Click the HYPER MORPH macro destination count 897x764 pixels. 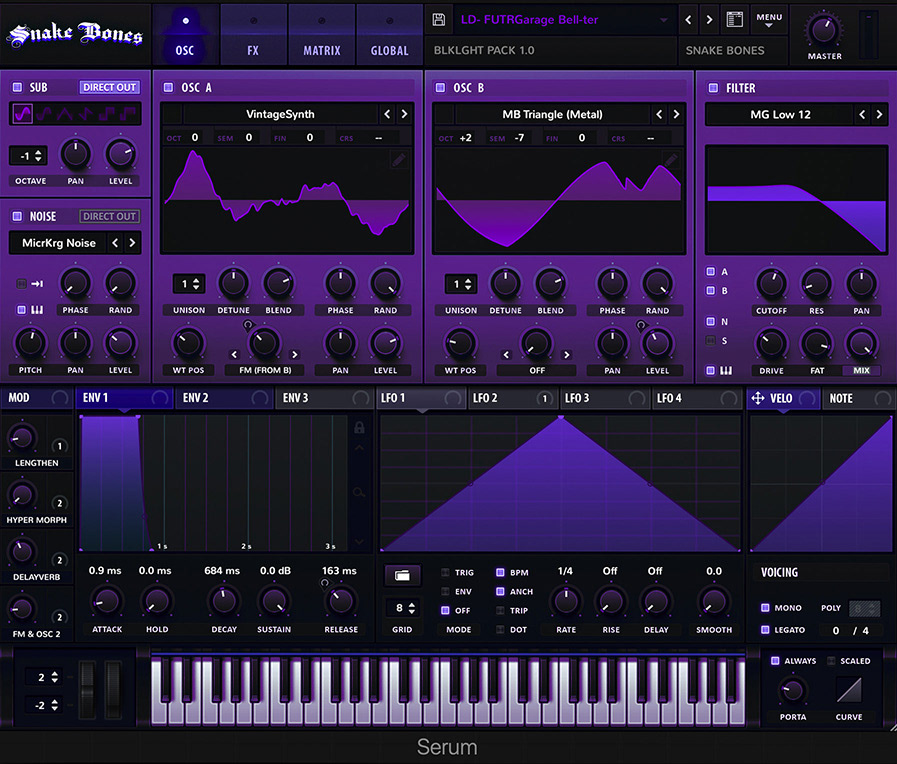tap(59, 503)
